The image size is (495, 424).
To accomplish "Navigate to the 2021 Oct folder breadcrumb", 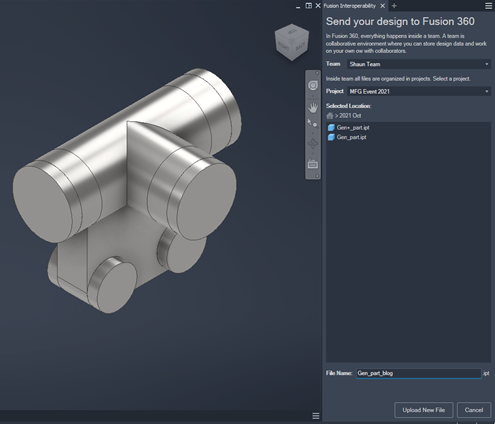I will (350, 116).
